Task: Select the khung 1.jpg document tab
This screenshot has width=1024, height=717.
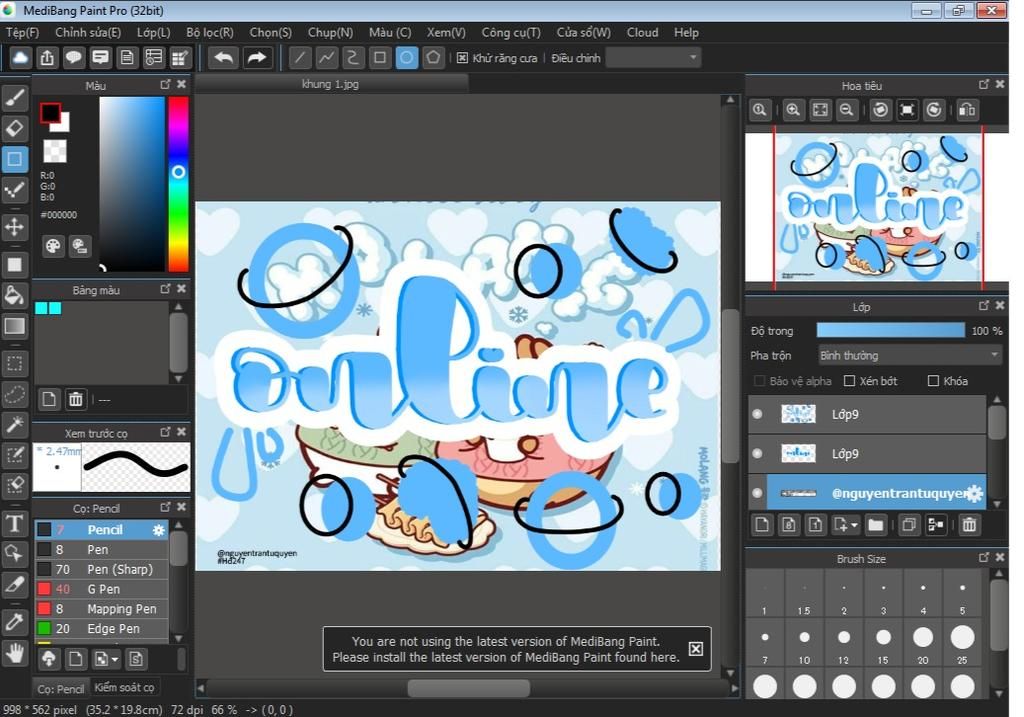Action: [x=330, y=84]
